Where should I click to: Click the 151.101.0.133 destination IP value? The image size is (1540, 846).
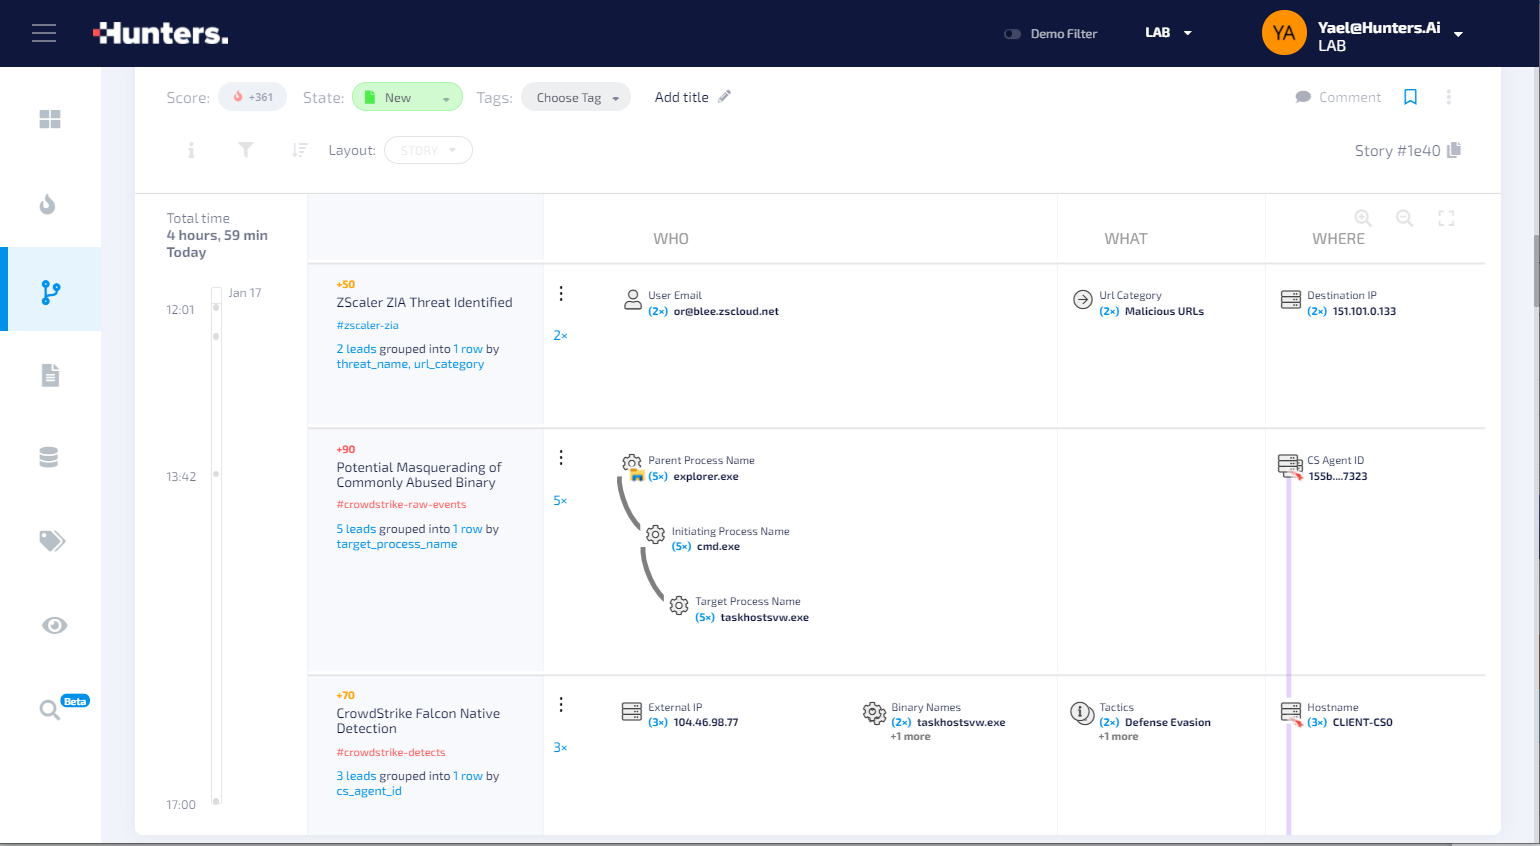coord(1364,311)
